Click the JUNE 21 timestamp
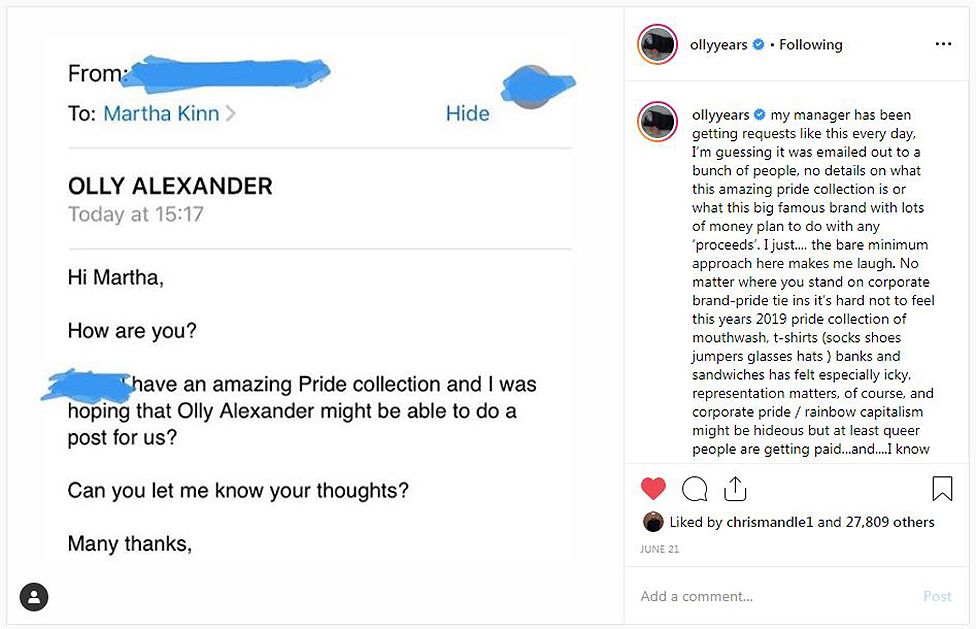 pos(658,548)
